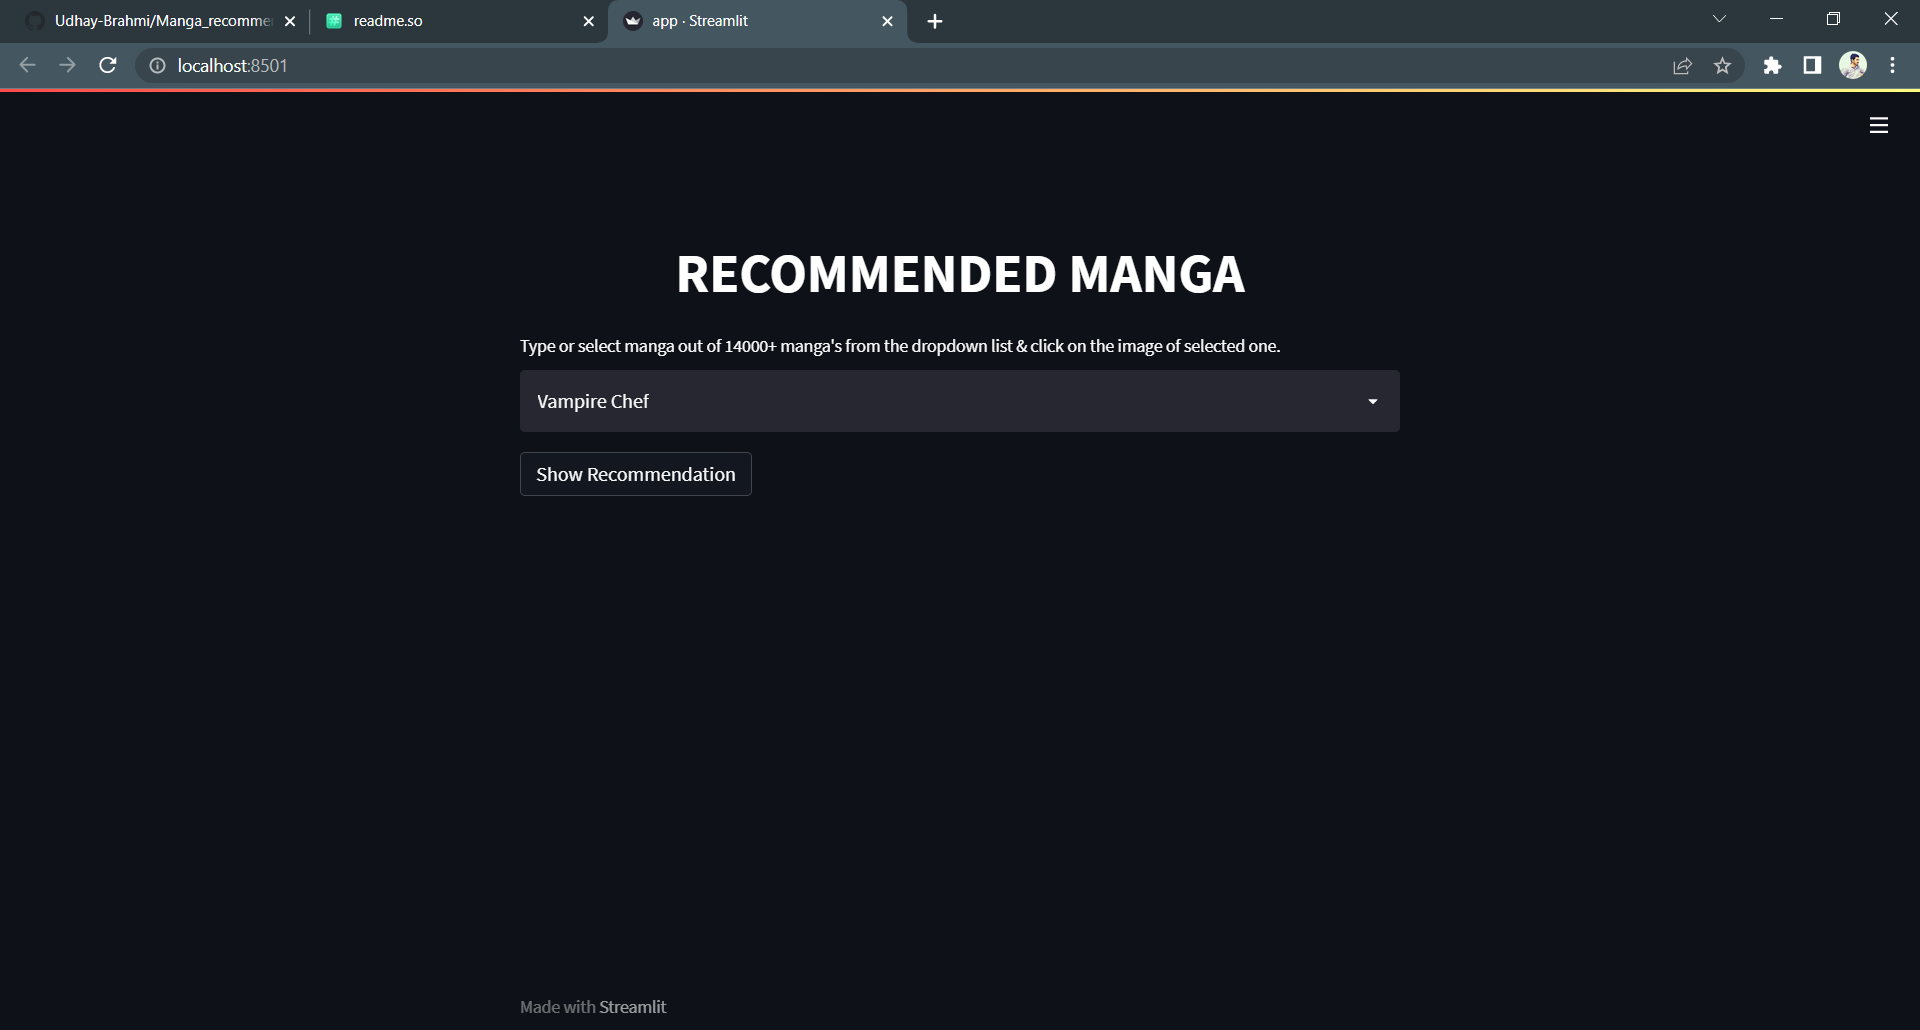The image size is (1920, 1030).
Task: Open the Streamlit hamburger menu
Action: point(1879,125)
